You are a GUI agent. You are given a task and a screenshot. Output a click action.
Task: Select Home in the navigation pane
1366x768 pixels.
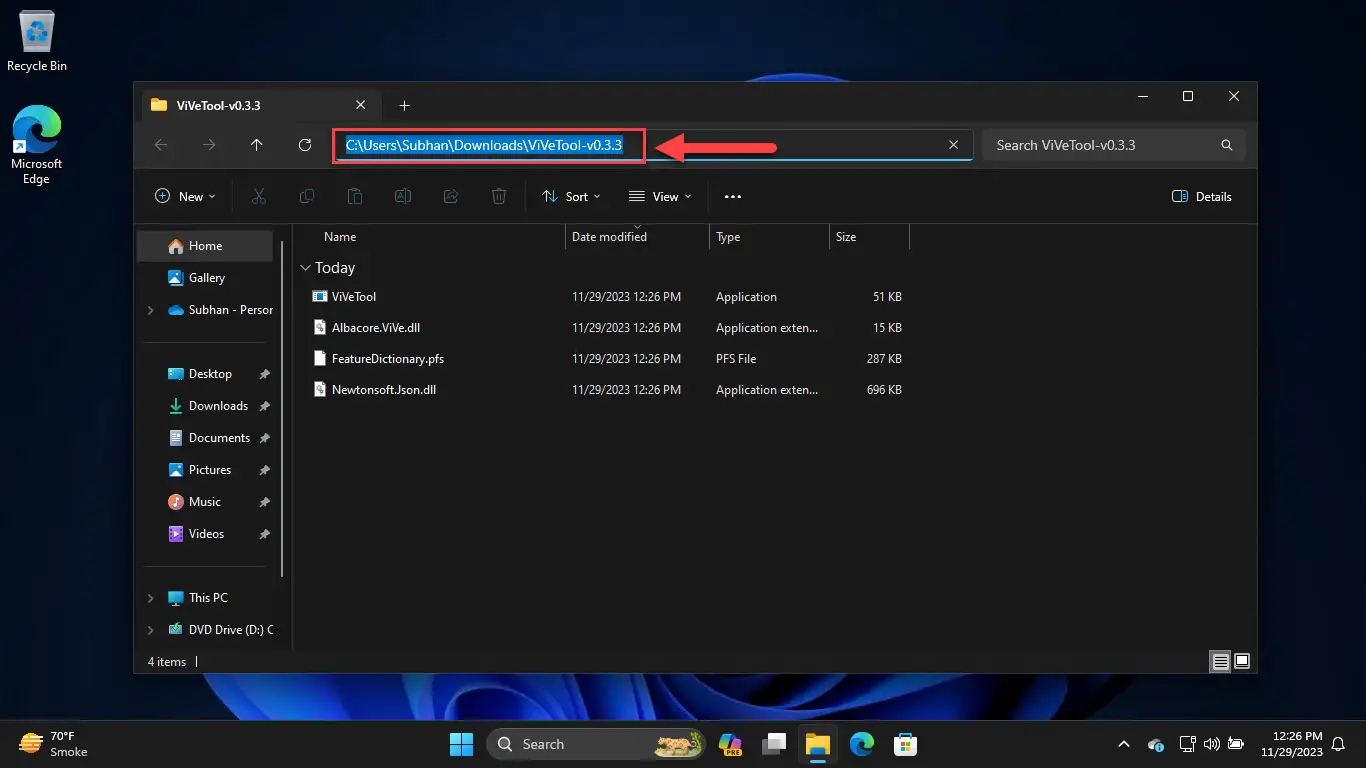[x=205, y=246]
